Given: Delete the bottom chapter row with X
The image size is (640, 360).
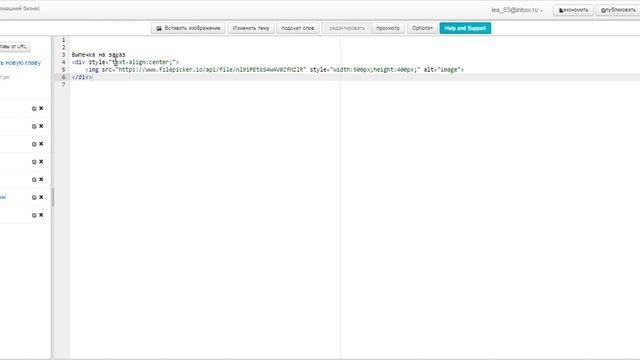Looking at the screenshot, I should pos(41,215).
